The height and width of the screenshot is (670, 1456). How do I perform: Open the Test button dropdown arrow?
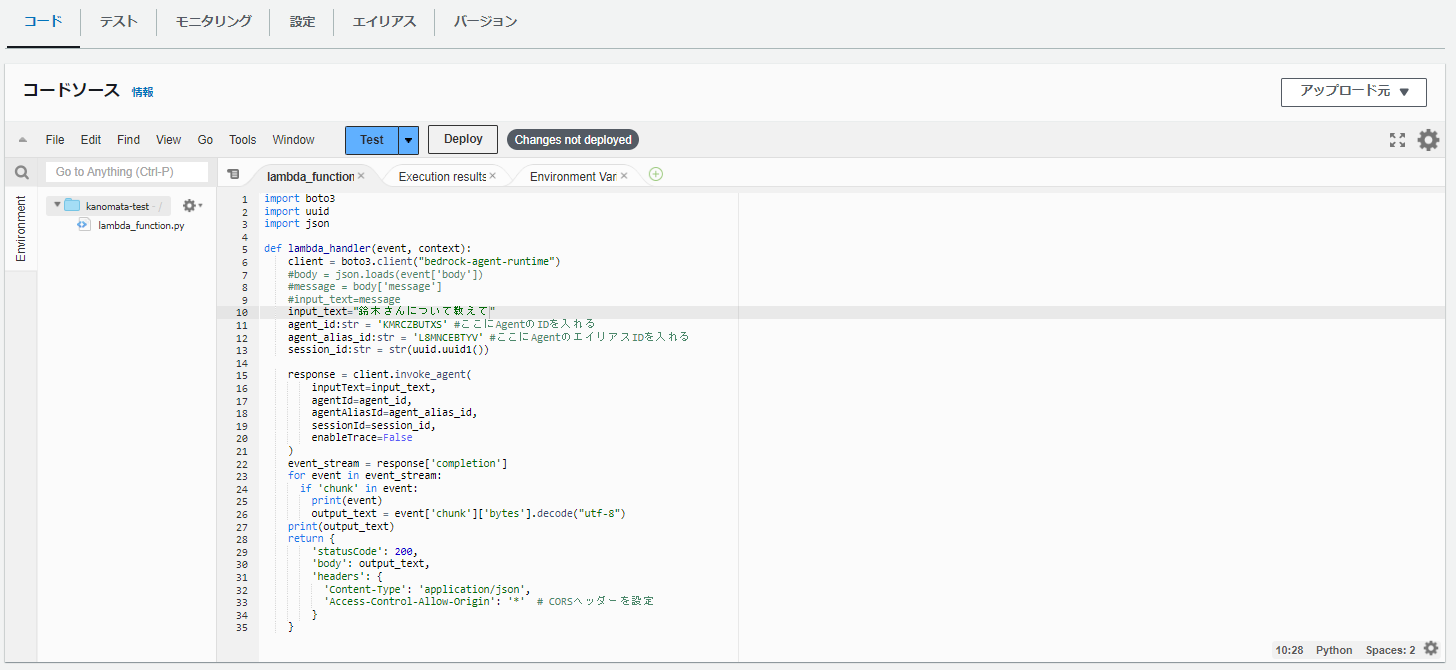[x=408, y=140]
